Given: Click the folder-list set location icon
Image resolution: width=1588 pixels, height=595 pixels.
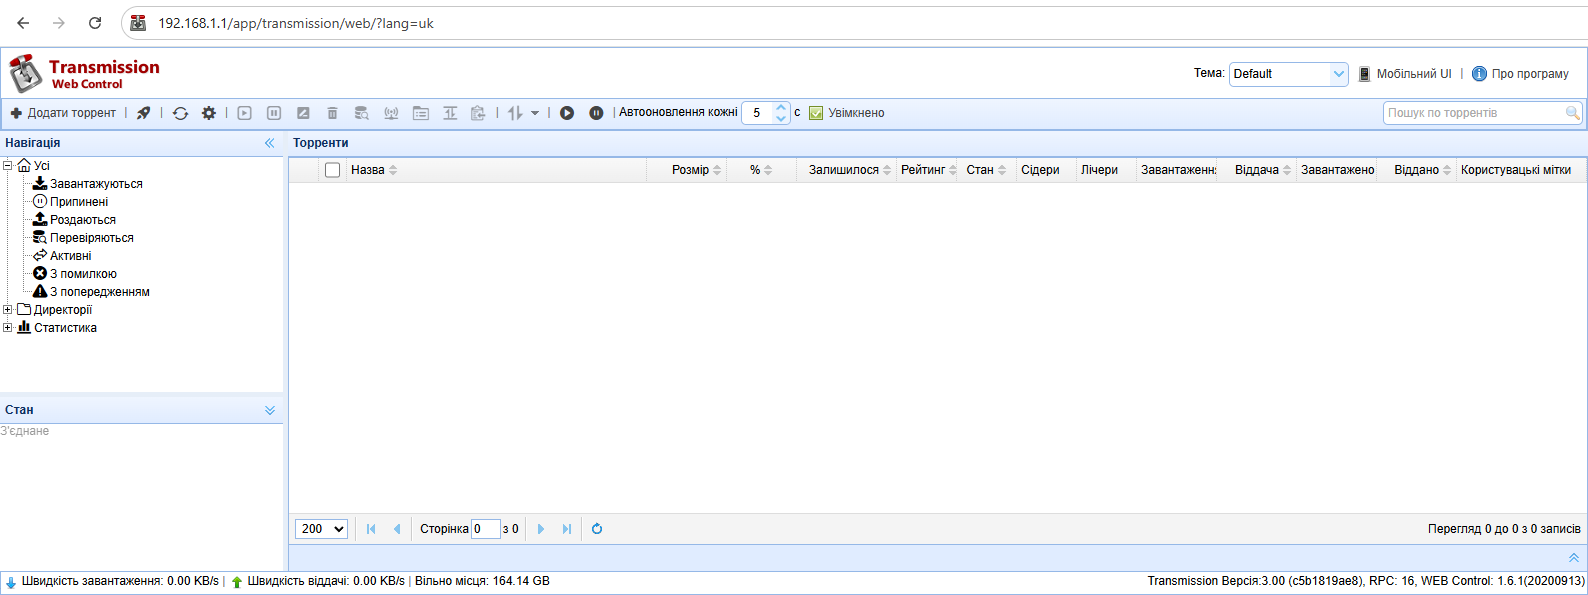Looking at the screenshot, I should (x=421, y=113).
